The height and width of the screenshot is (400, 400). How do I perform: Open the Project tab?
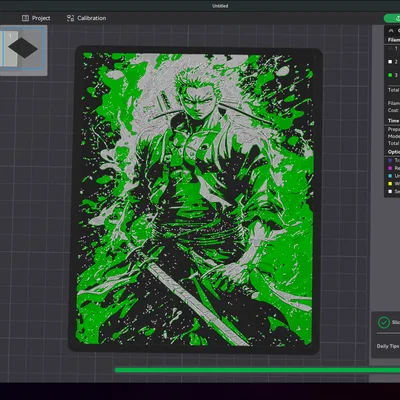coord(36,18)
